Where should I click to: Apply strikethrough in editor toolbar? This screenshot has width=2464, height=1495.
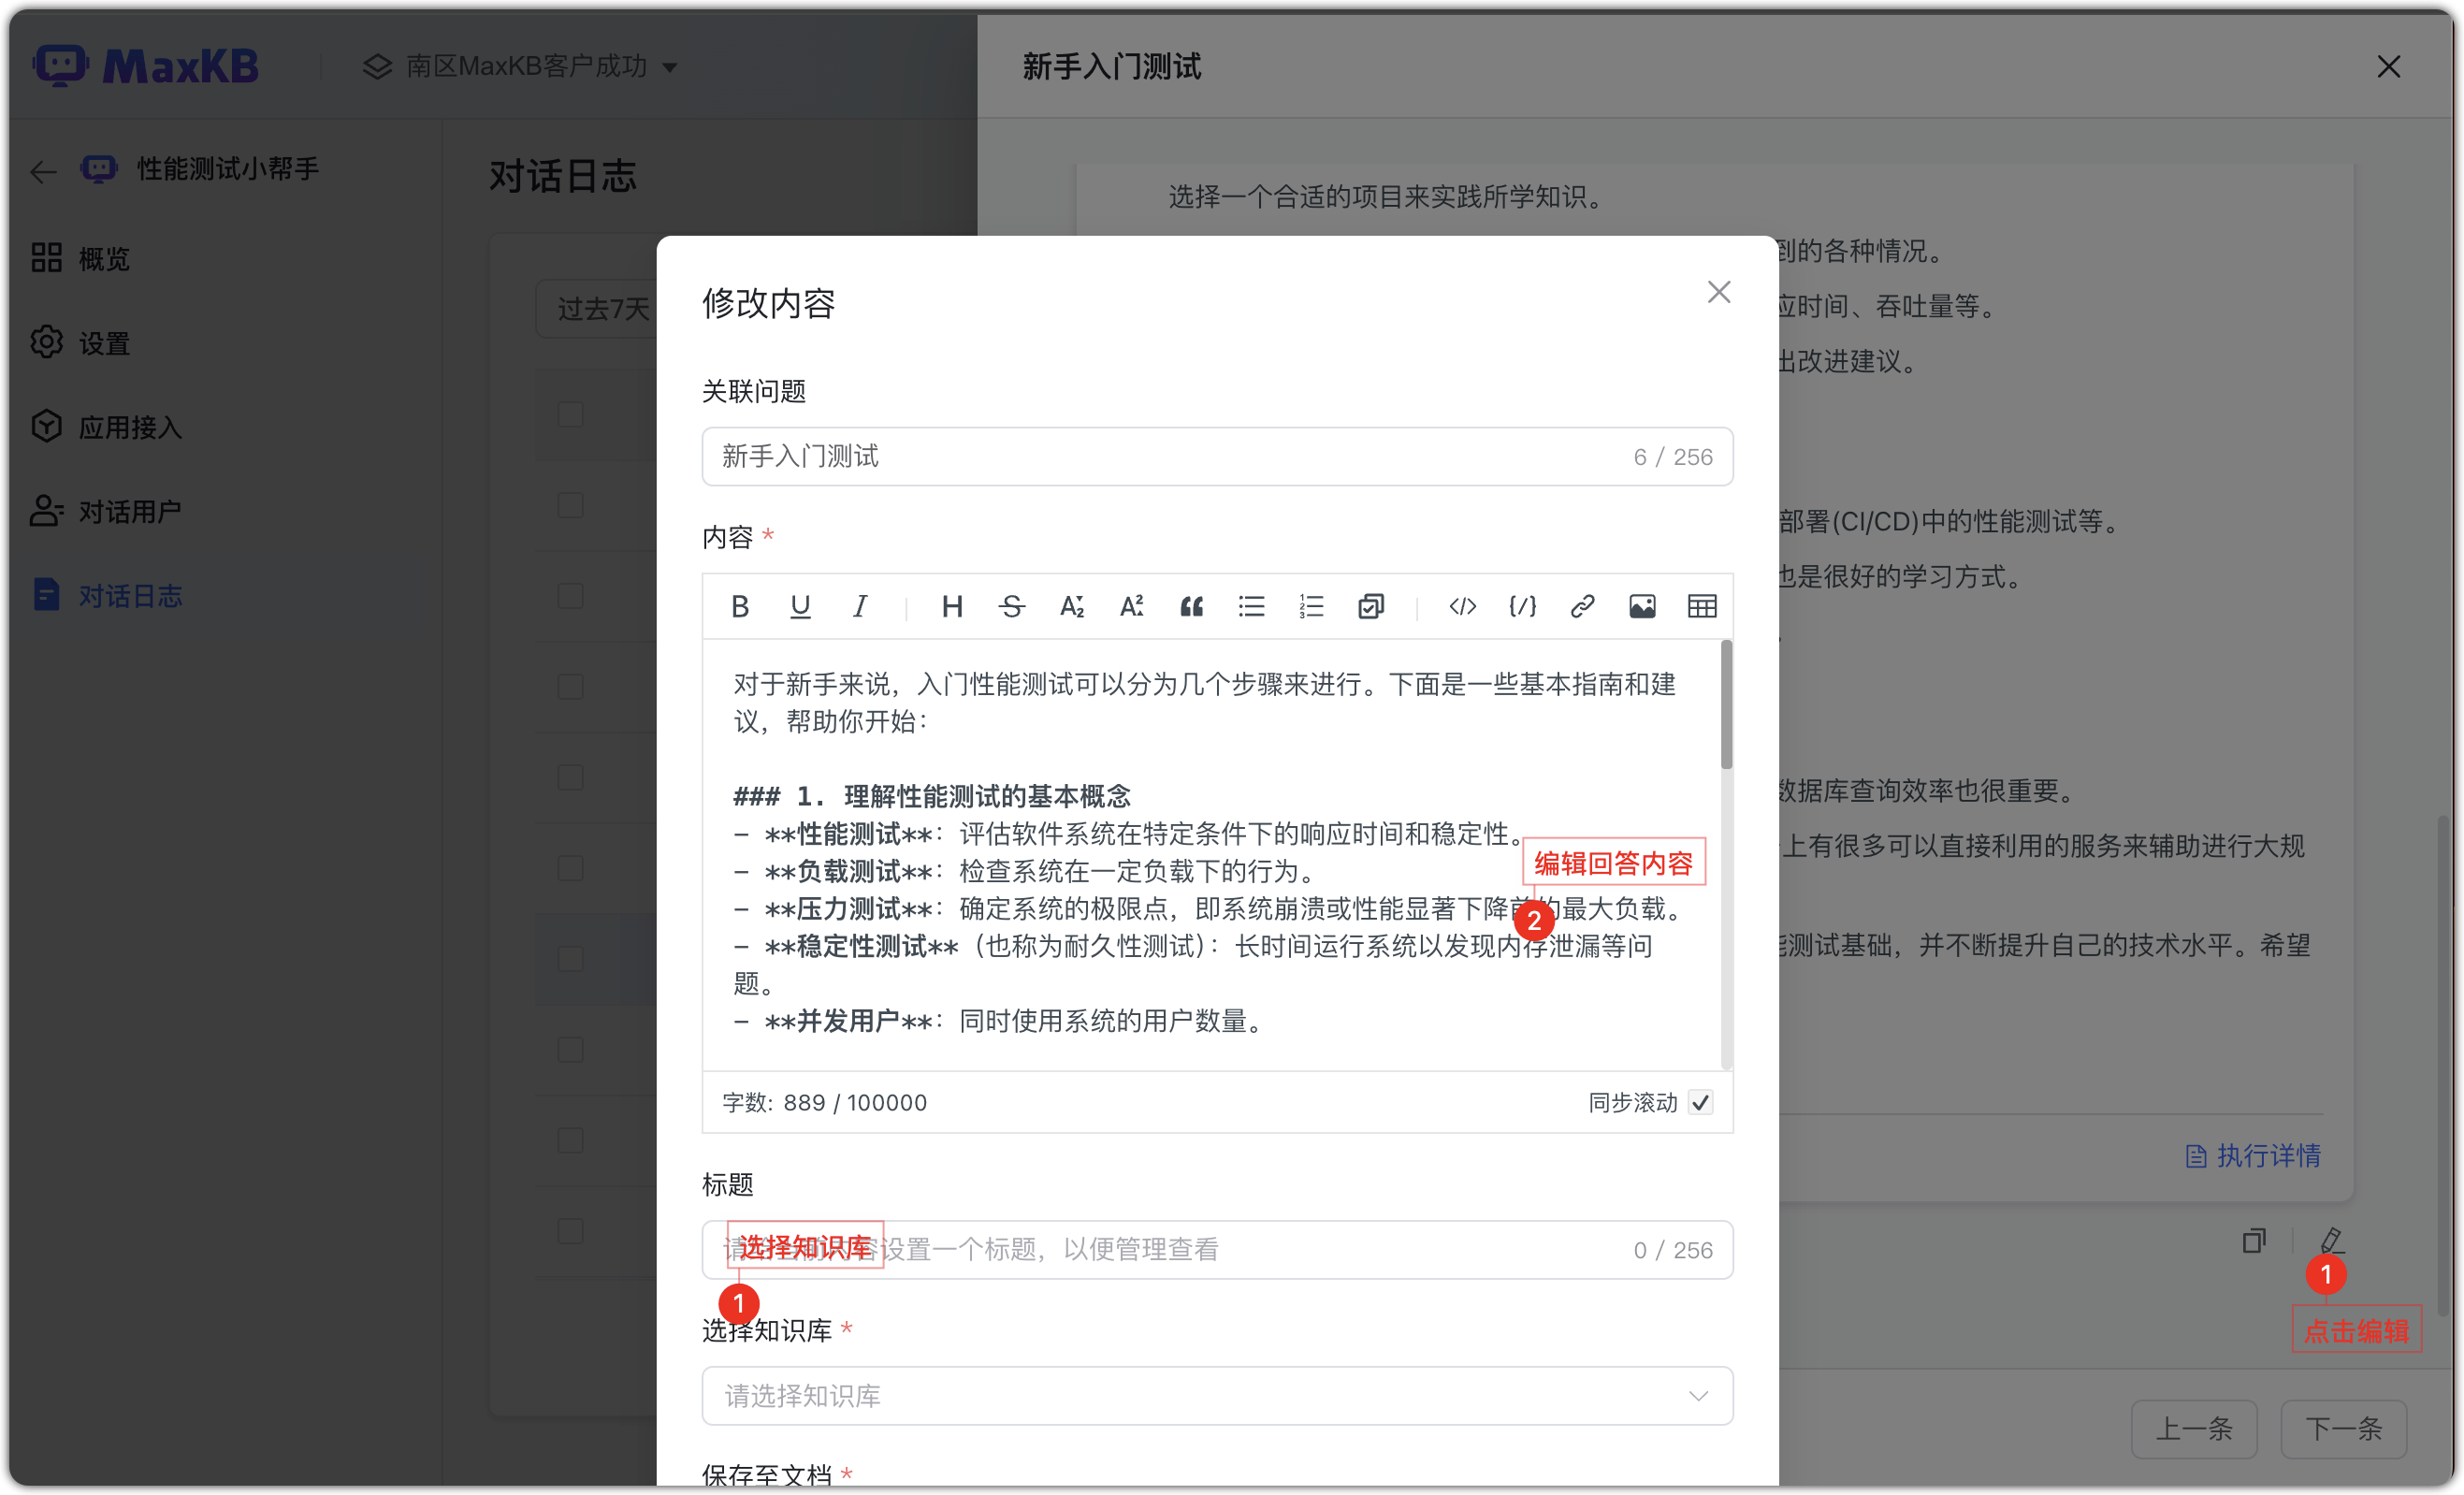tap(1012, 606)
